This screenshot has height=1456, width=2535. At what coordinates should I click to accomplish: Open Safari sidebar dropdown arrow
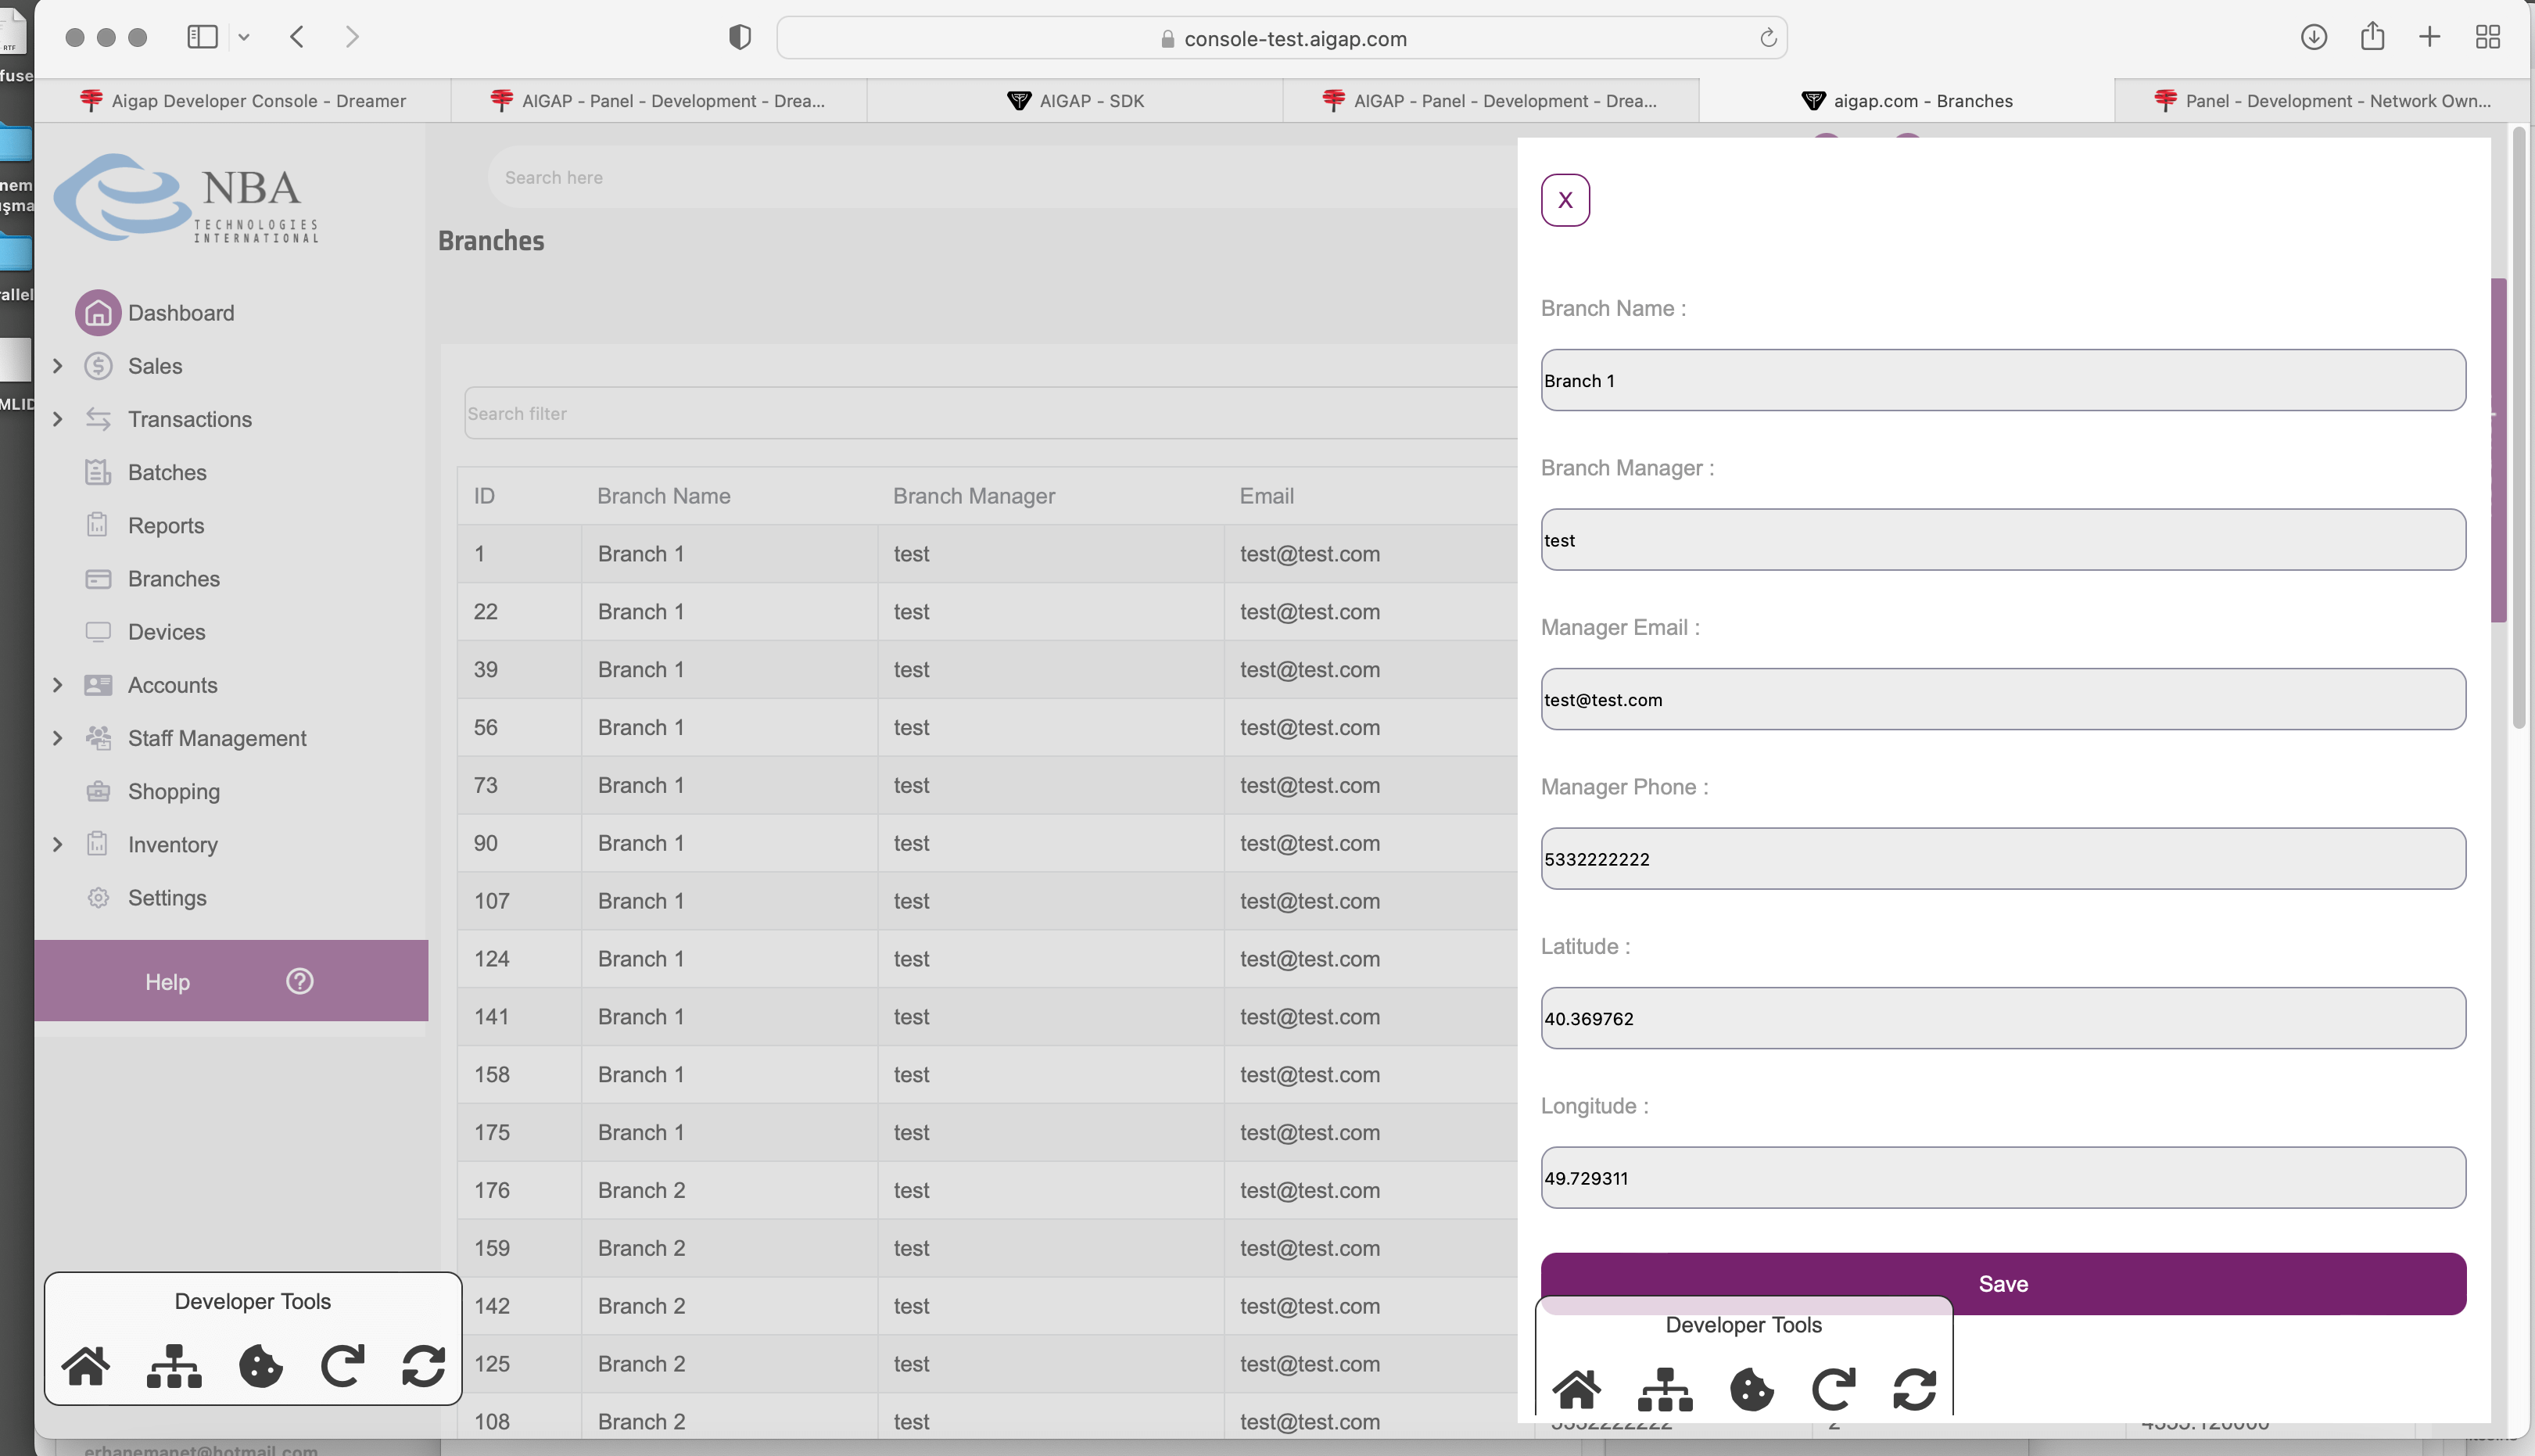244,38
